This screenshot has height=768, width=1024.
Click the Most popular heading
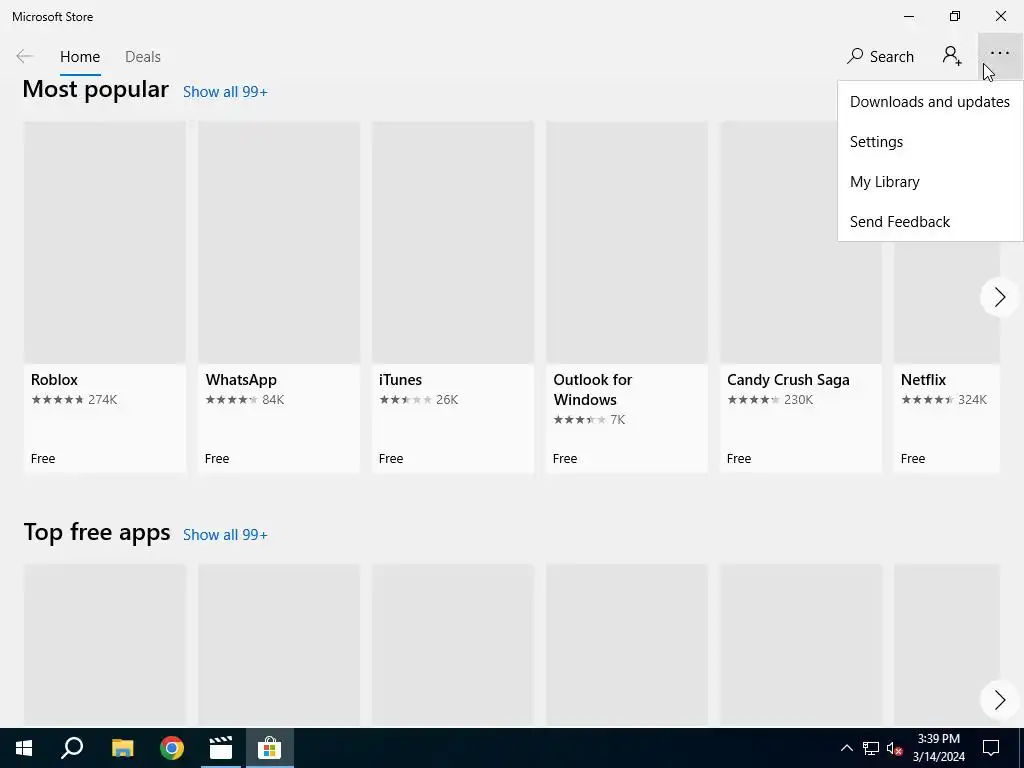[95, 89]
